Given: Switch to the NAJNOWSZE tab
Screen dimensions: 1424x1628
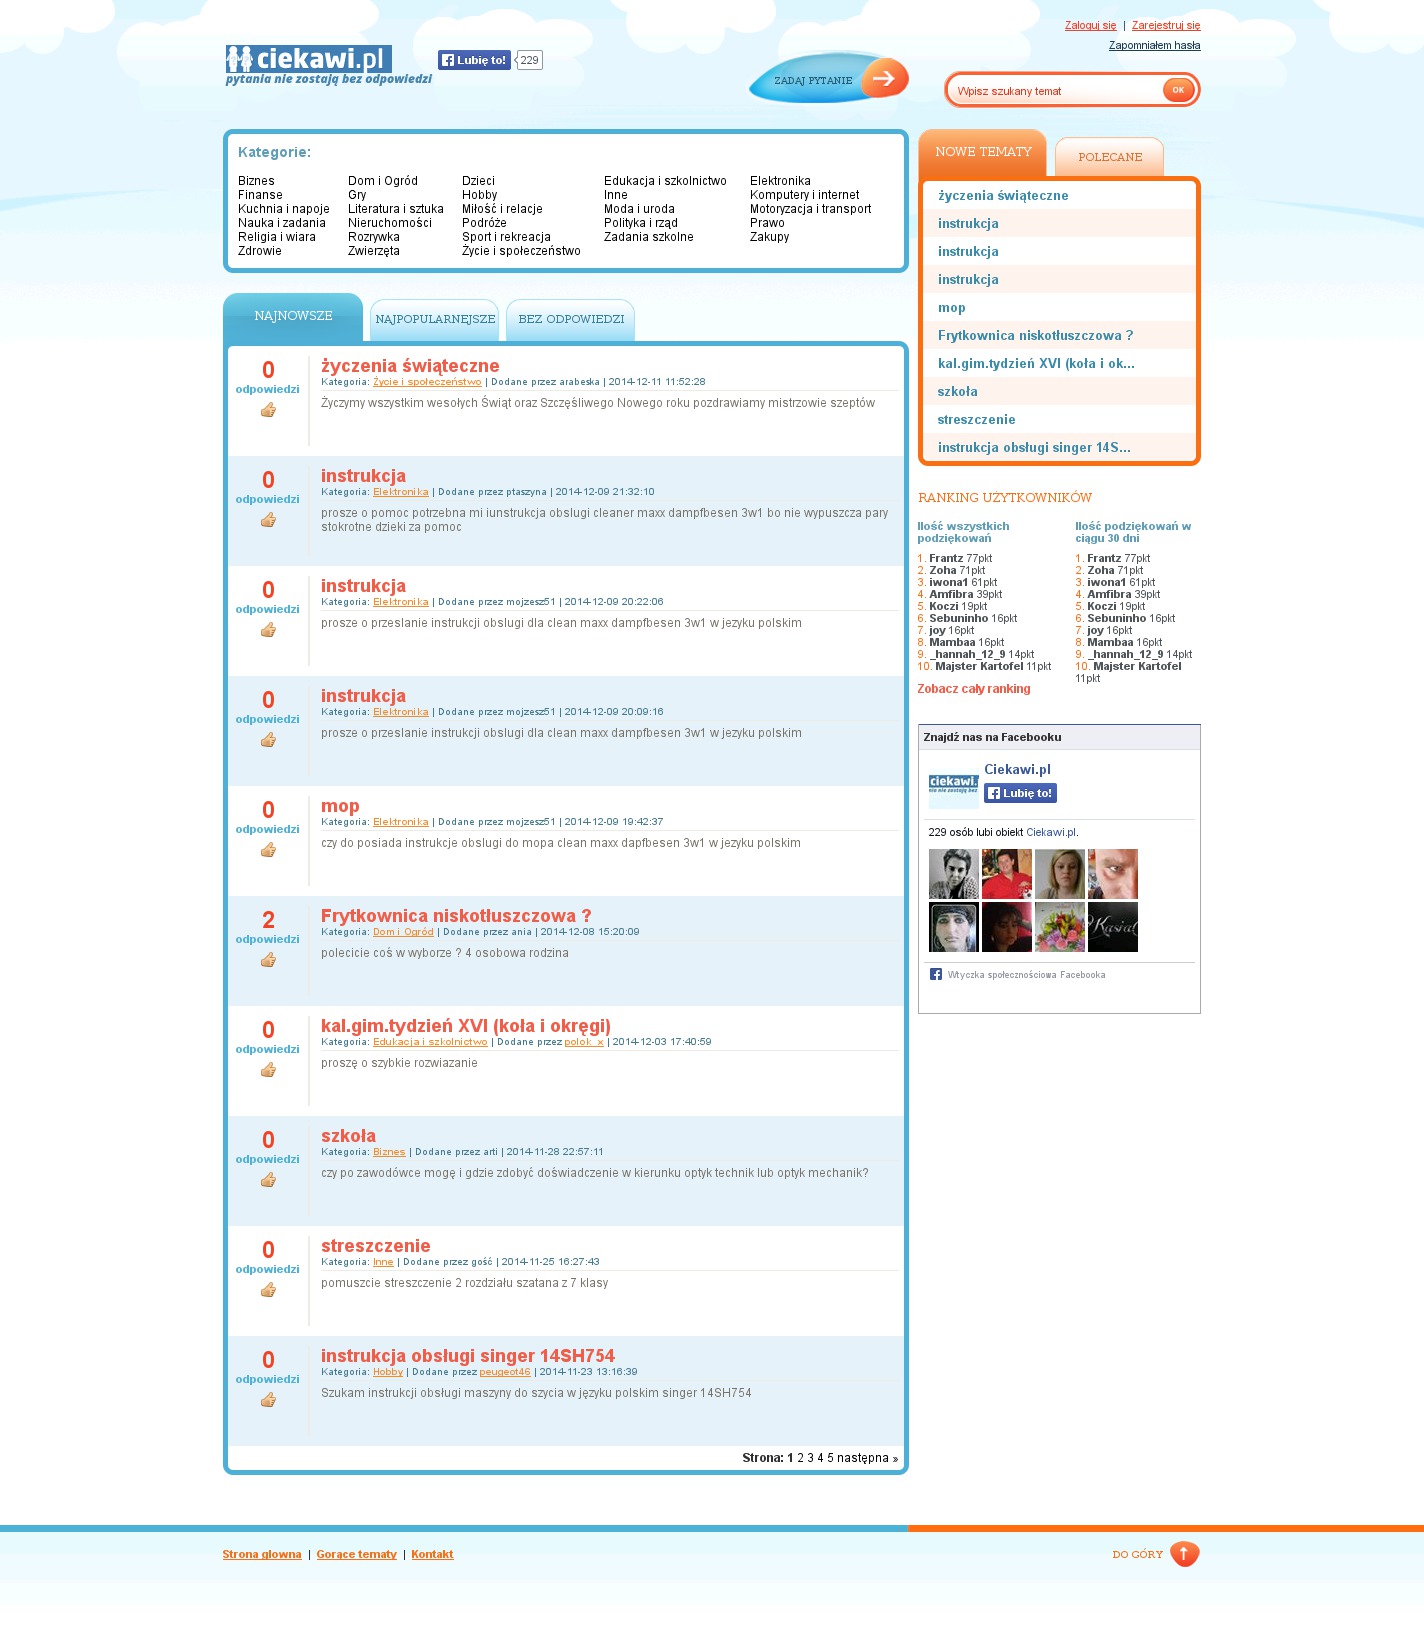Looking at the screenshot, I should click(x=293, y=317).
